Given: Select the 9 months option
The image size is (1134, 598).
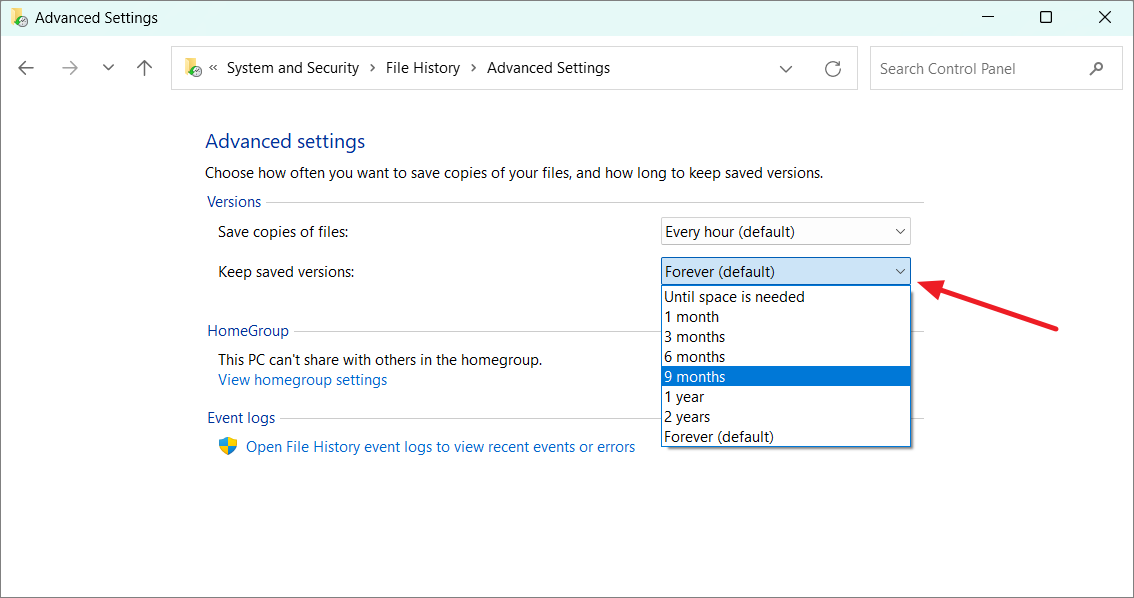Looking at the screenshot, I should pos(785,377).
